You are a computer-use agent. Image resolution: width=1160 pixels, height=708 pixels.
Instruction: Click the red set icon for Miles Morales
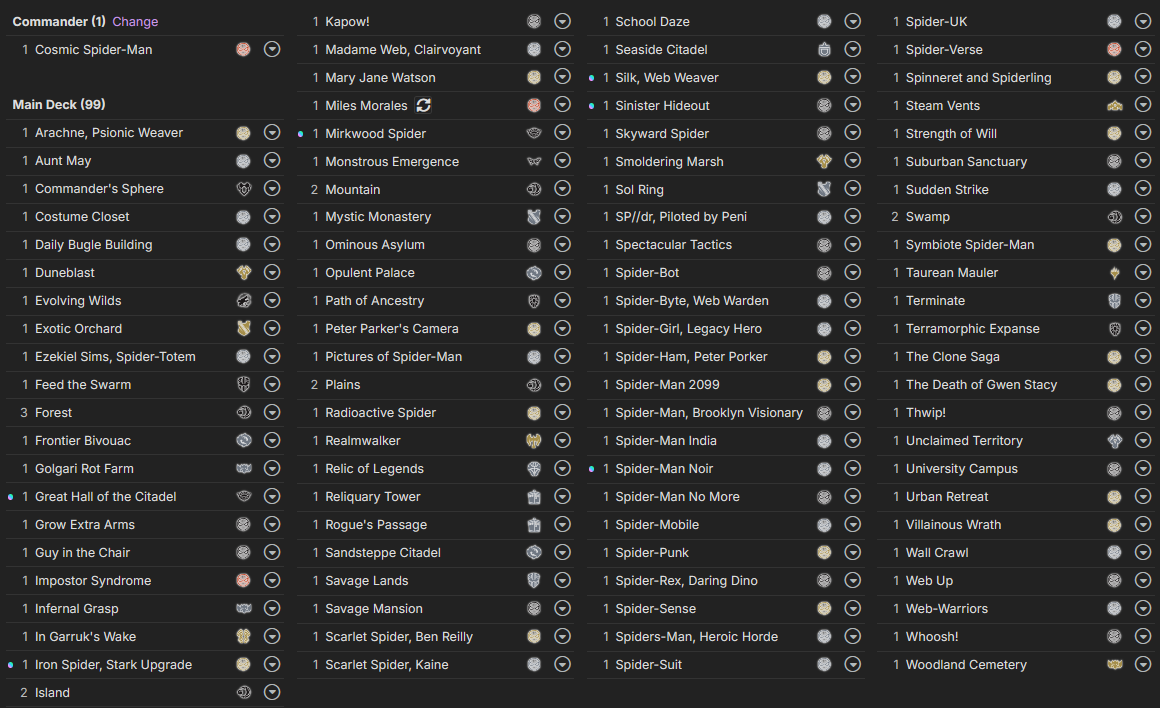click(x=534, y=105)
